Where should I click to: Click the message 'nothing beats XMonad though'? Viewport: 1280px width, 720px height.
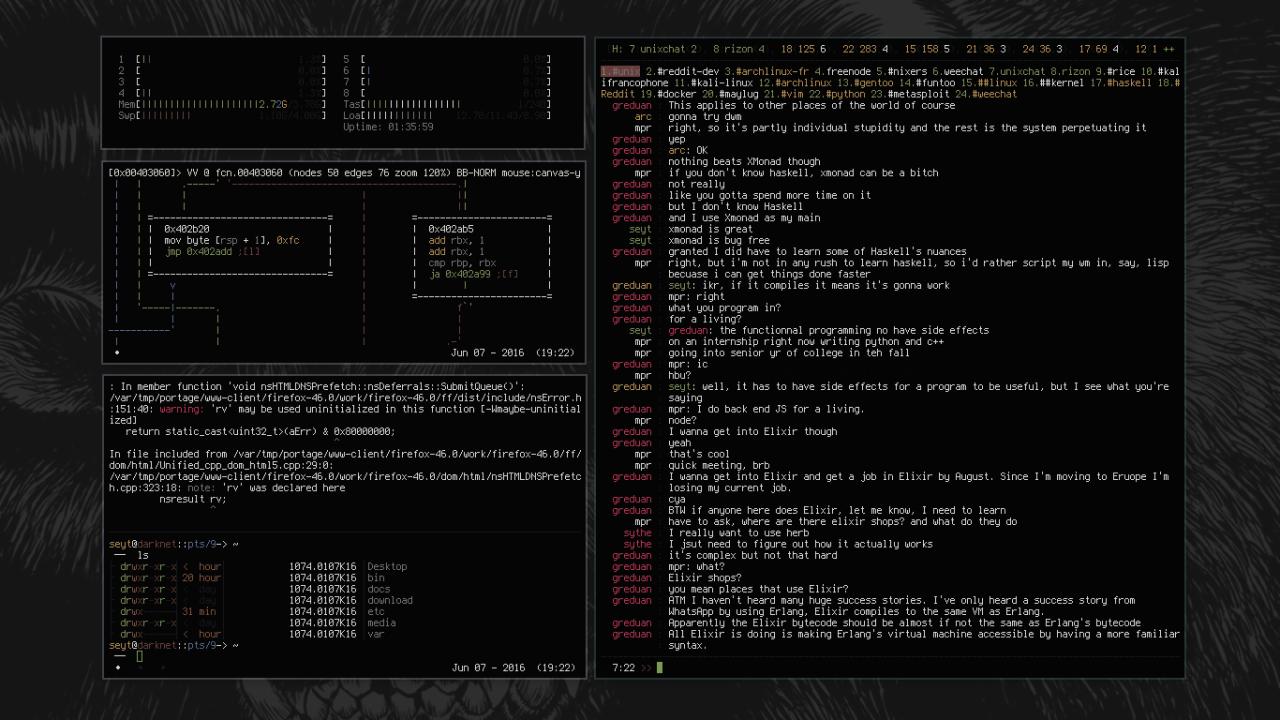pyautogui.click(x=744, y=161)
